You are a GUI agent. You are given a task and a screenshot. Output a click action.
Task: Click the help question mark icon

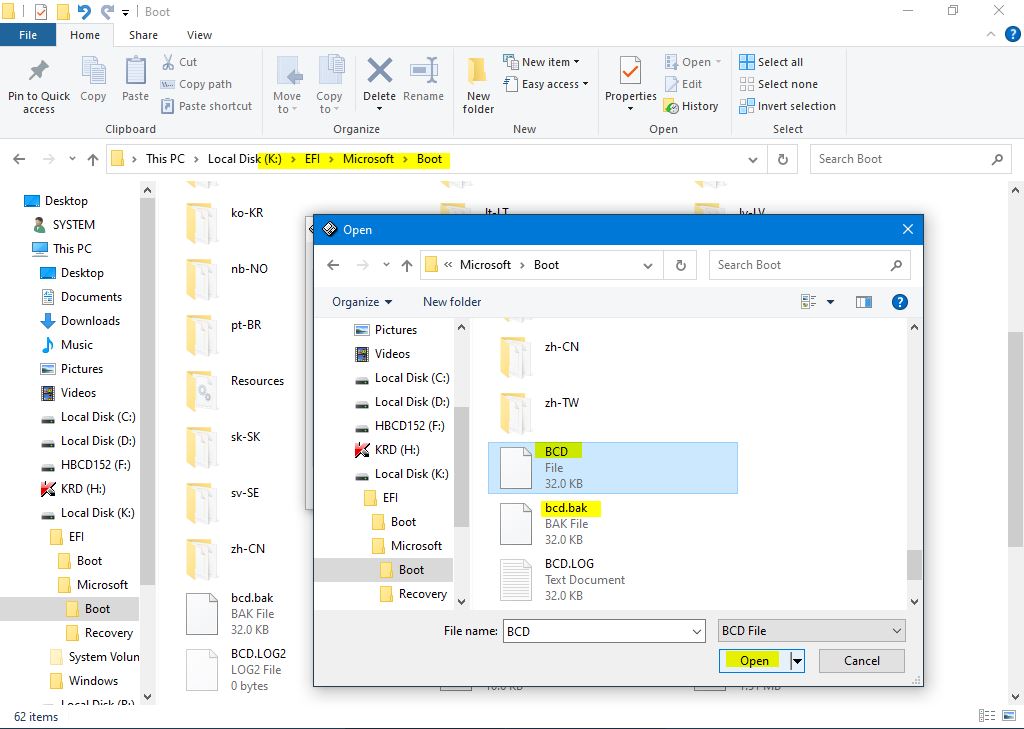coord(899,302)
